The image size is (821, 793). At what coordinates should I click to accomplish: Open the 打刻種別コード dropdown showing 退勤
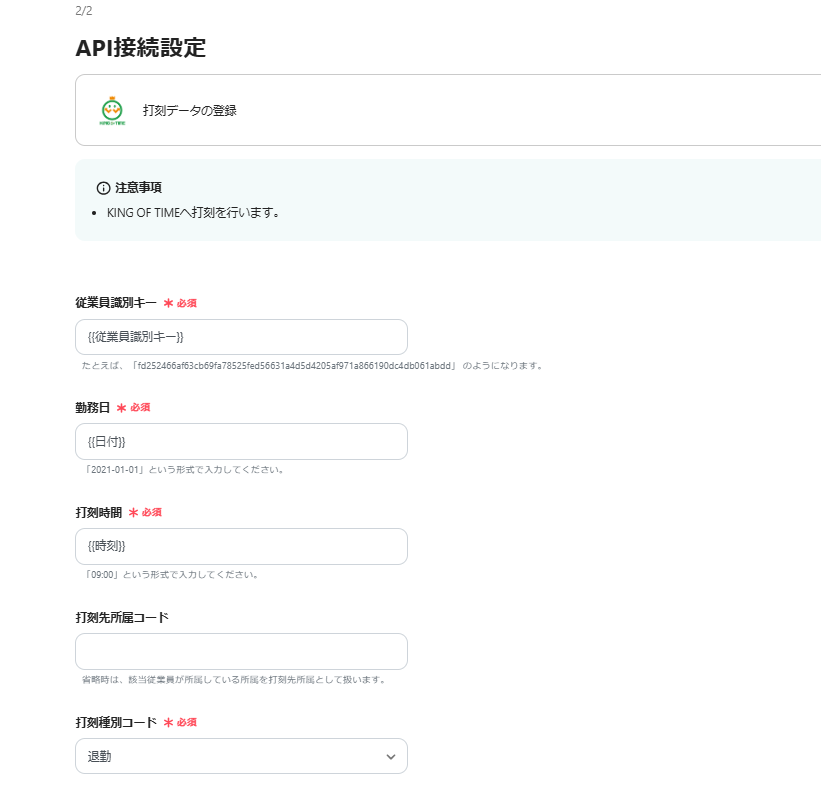tap(241, 756)
